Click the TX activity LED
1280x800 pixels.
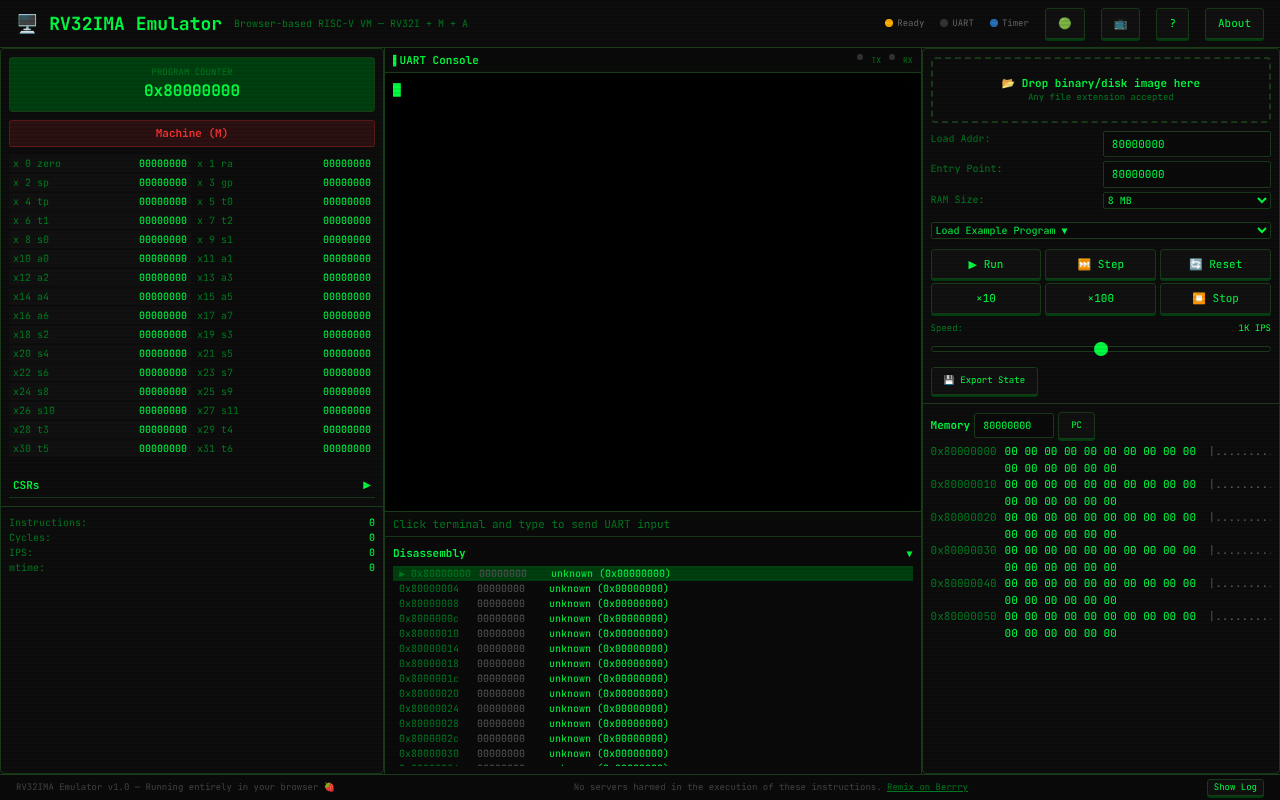[860, 57]
